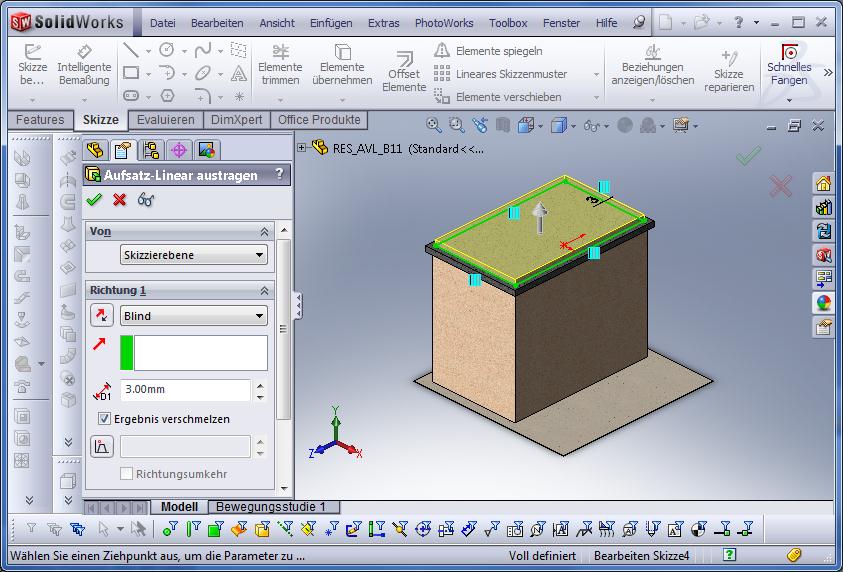Cancel the feature with the red X
The height and width of the screenshot is (572, 843).
coord(120,200)
